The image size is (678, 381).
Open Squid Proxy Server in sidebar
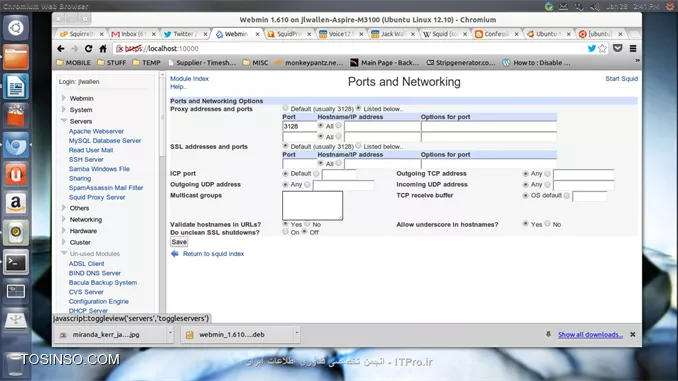tap(97, 197)
